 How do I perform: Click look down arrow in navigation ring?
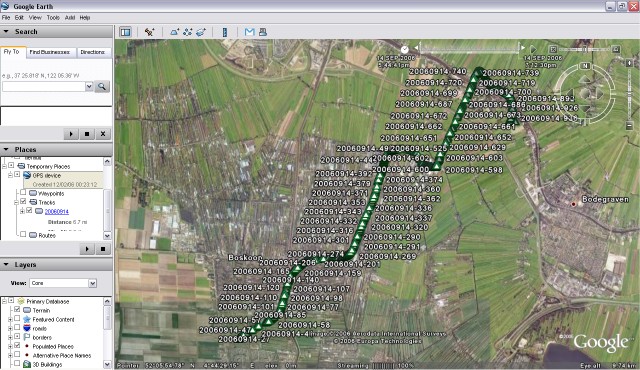(x=585, y=109)
